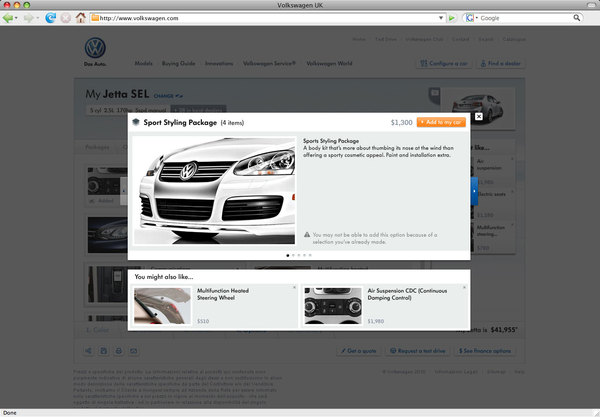Image resolution: width=600 pixels, height=417 pixels.
Task: Click the package icon beside Sport Styling Package
Action: (x=137, y=122)
